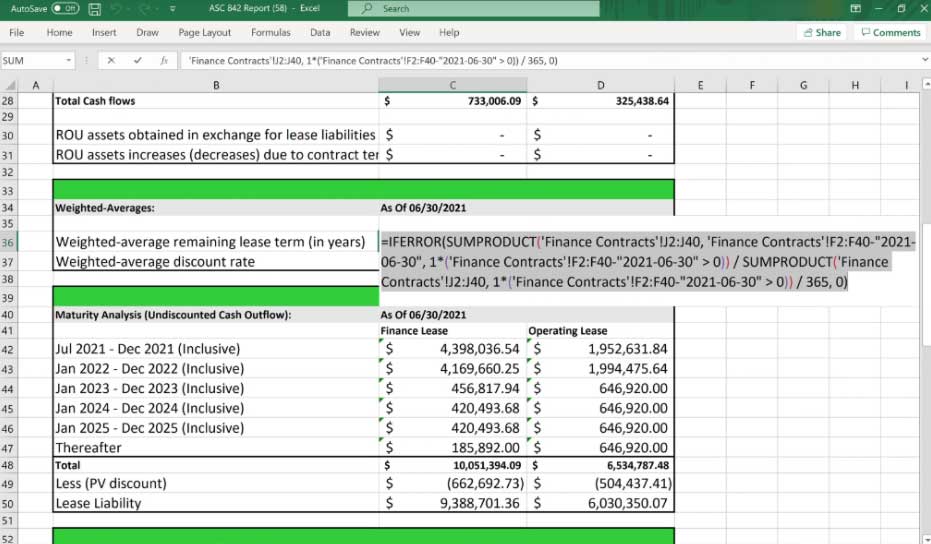
Task: Click the Share button
Action: (821, 32)
